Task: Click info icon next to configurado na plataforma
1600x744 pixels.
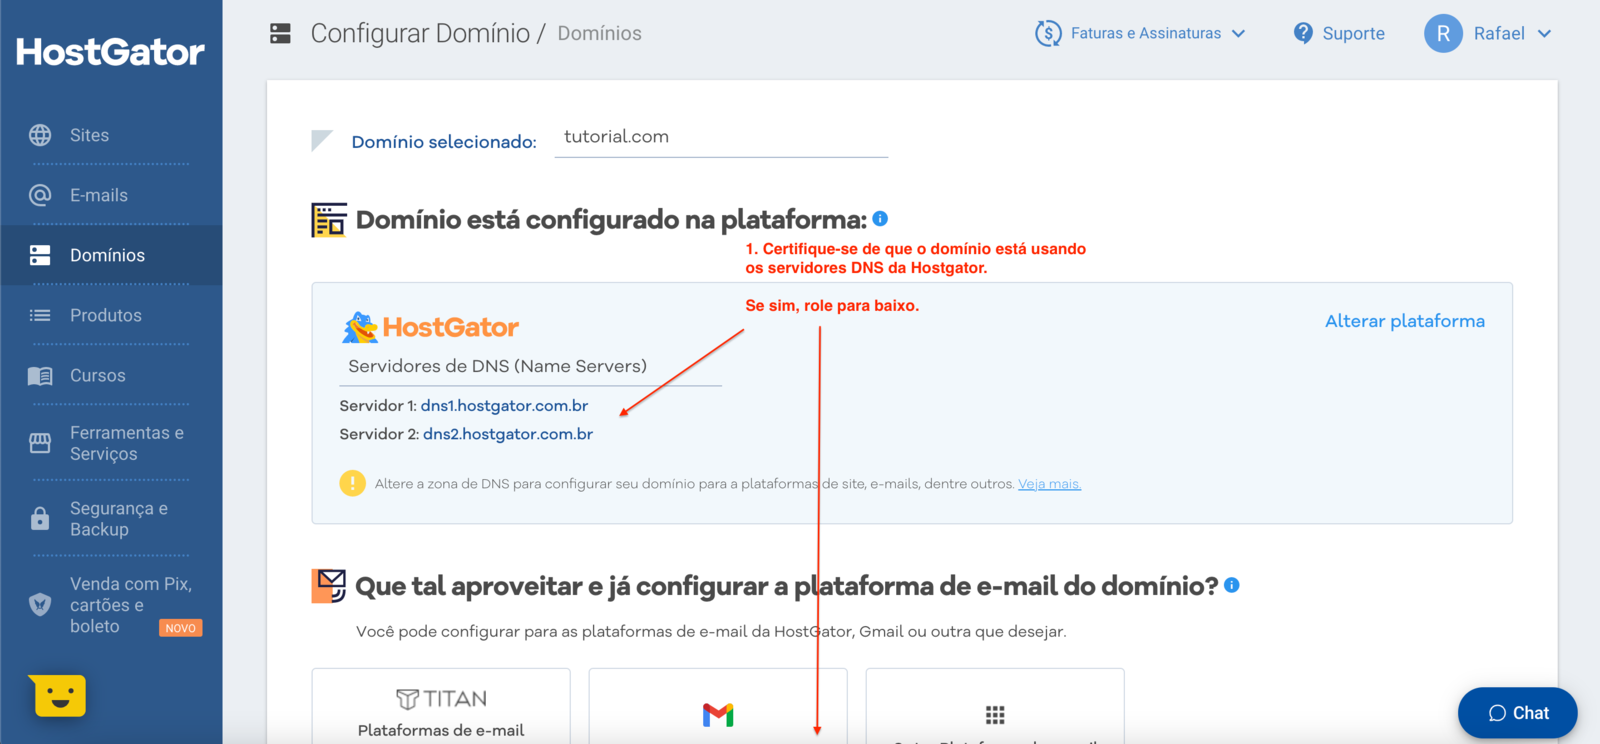Action: [880, 218]
